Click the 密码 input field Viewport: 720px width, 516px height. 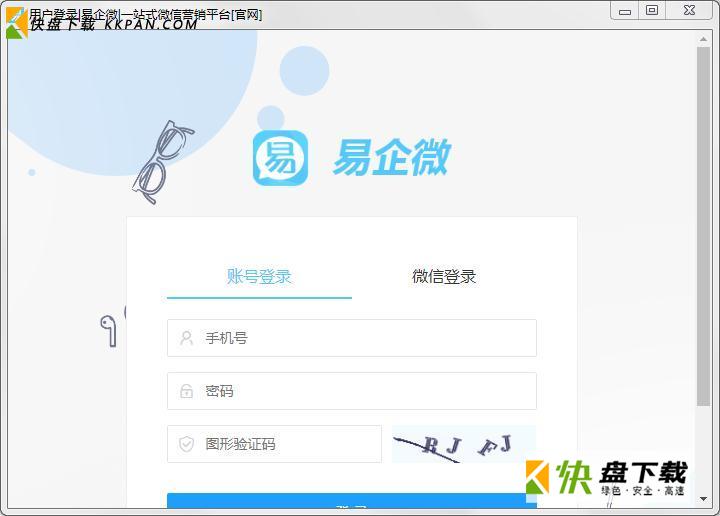coord(352,391)
